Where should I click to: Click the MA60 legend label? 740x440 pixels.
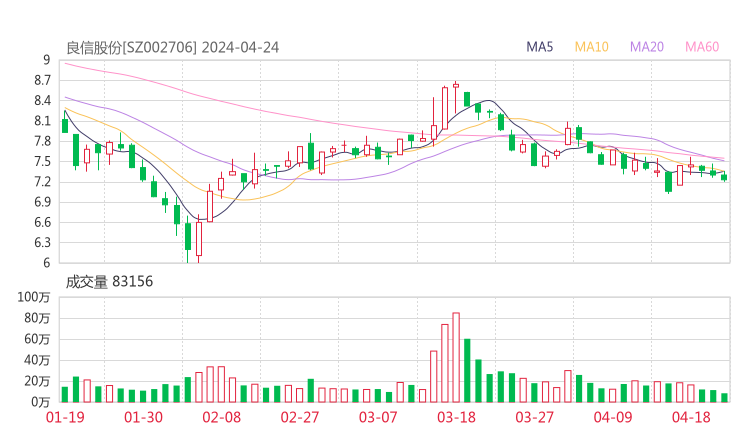(x=702, y=47)
